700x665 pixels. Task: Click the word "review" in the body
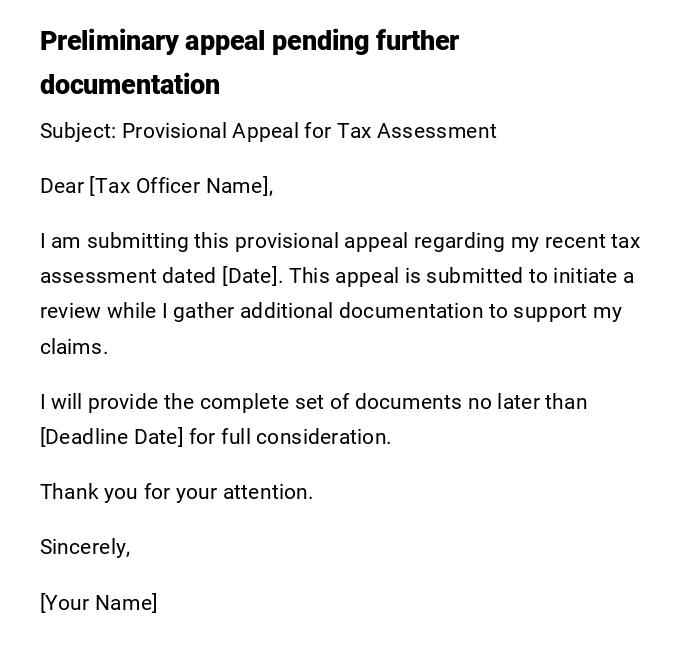pos(71,311)
